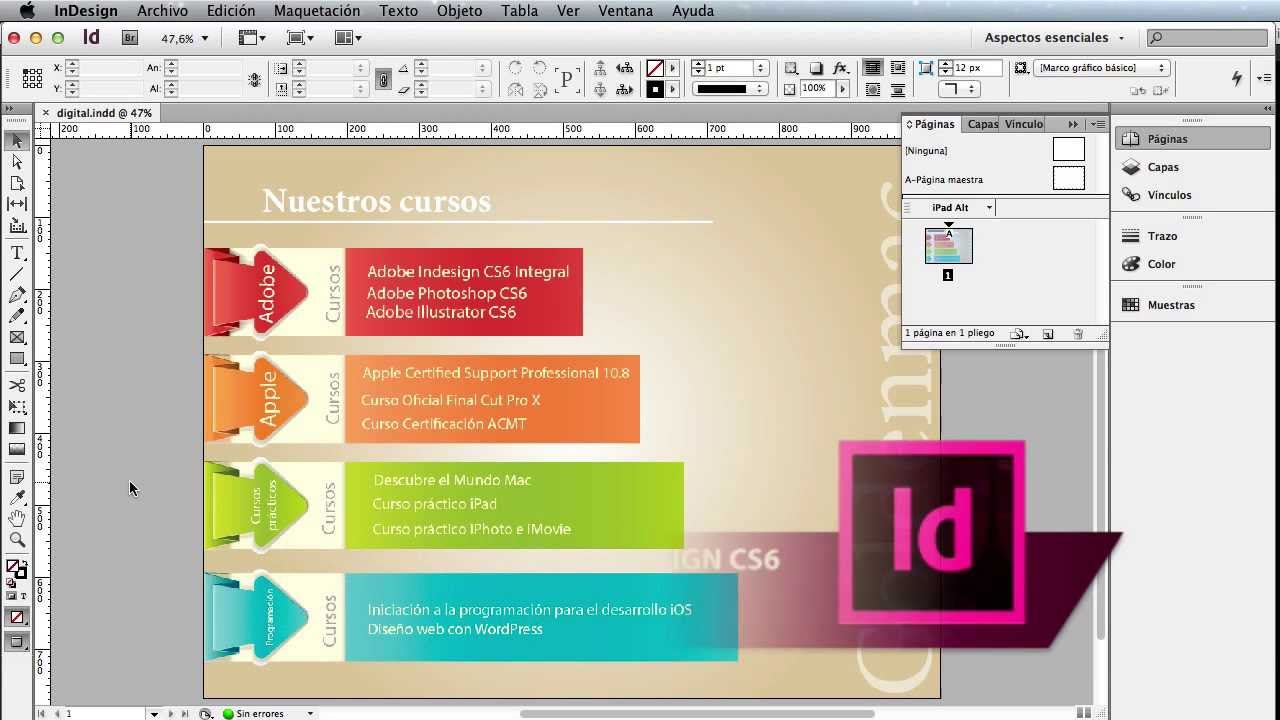Toggle no text wrap option

coord(873,68)
